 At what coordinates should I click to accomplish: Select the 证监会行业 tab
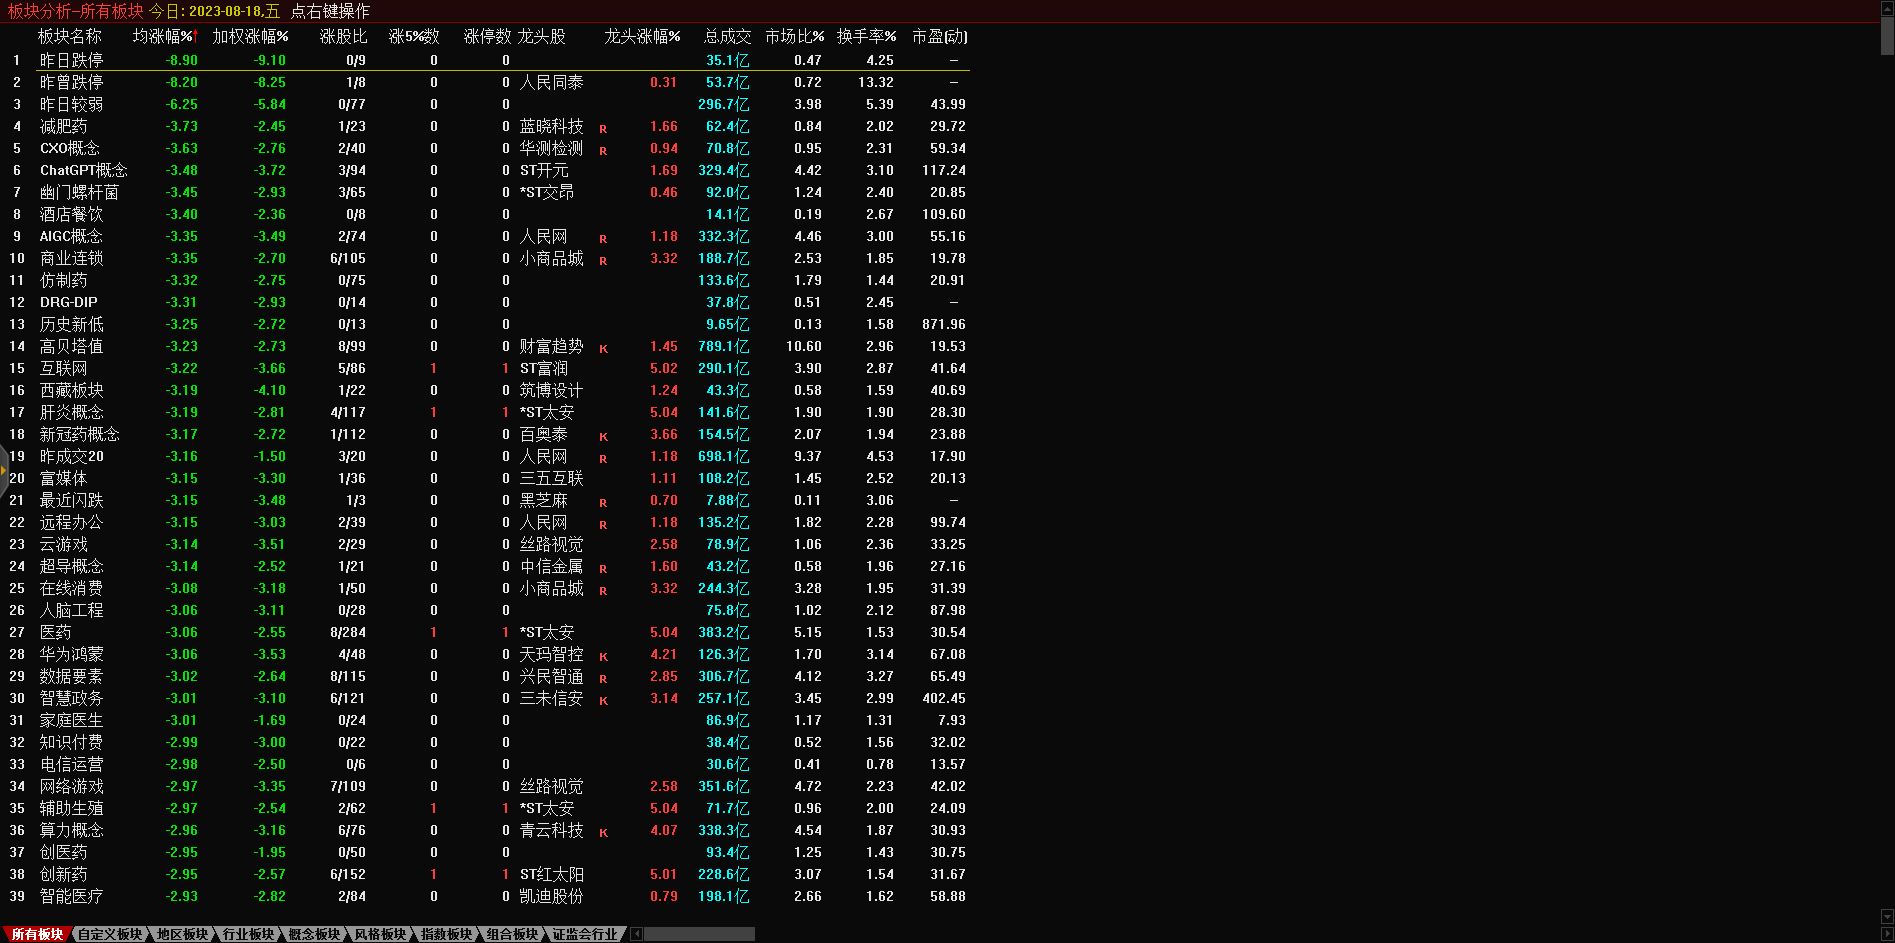pos(585,934)
